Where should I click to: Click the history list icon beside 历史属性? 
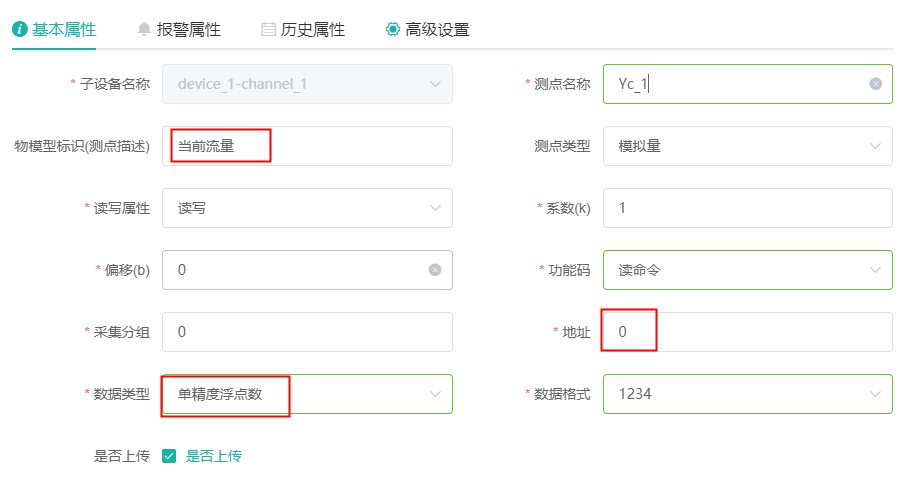click(x=268, y=29)
